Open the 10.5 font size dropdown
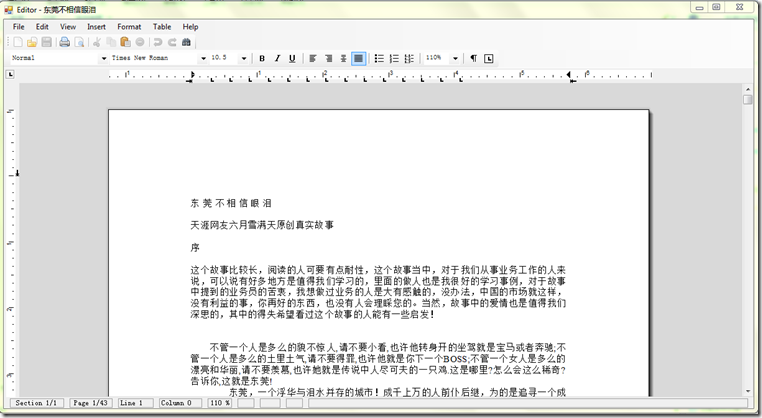The image size is (762, 418). click(x=243, y=58)
